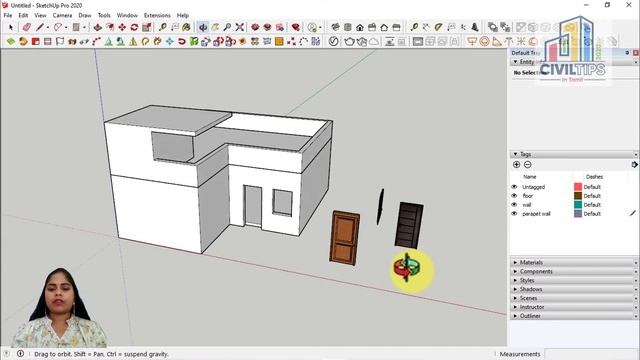Image resolution: width=640 pixels, height=360 pixels.
Task: Sort tags by Name column header
Action: [530, 177]
